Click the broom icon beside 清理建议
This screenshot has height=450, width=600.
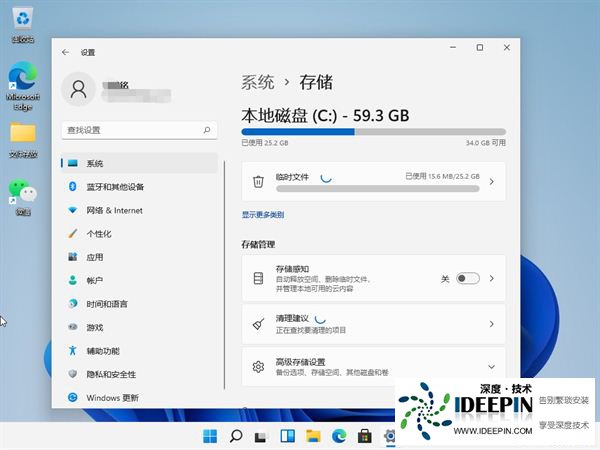pos(258,324)
